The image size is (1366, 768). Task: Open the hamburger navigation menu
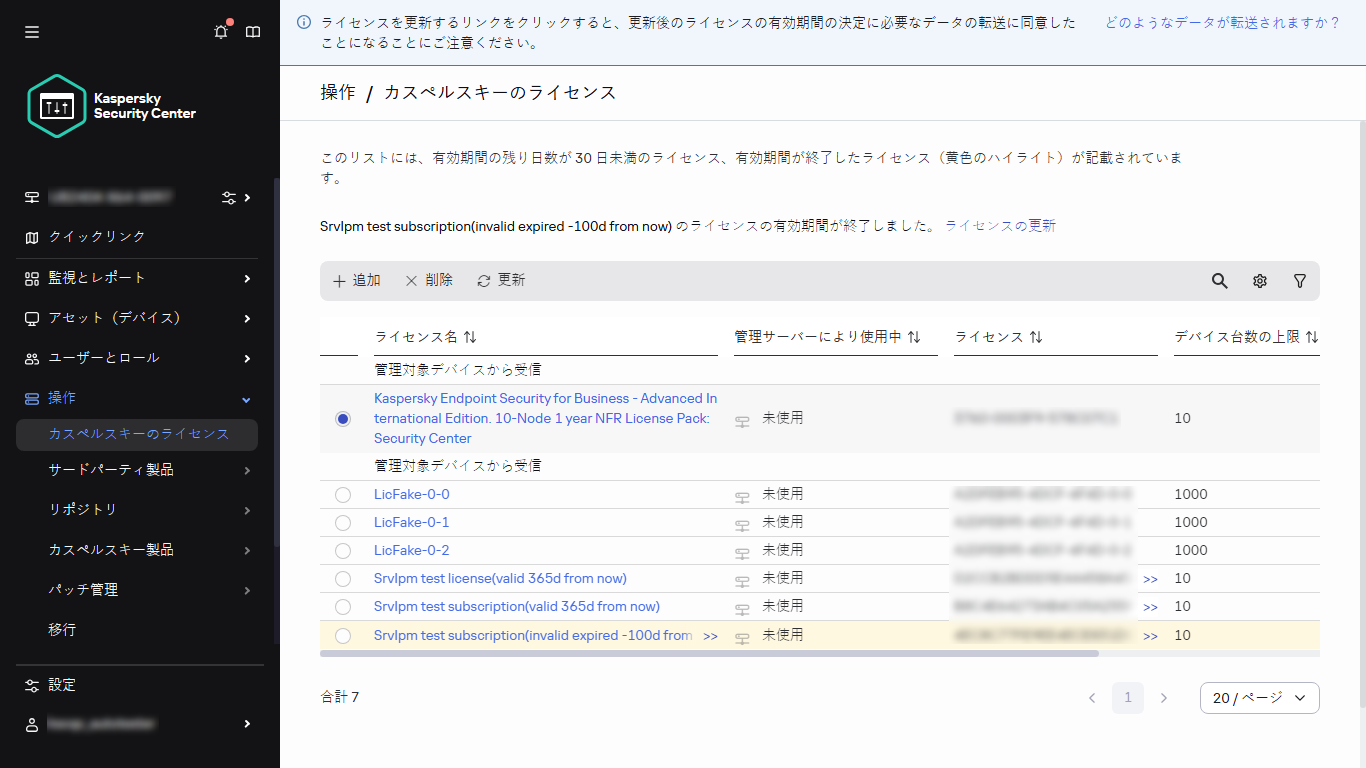31,31
